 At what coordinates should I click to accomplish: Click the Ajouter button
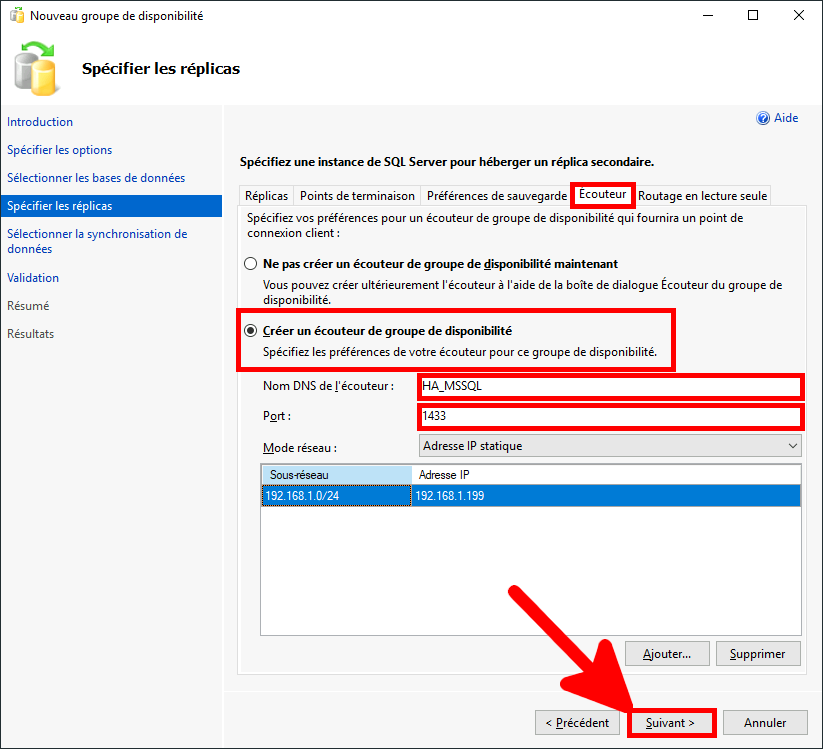[667, 654]
